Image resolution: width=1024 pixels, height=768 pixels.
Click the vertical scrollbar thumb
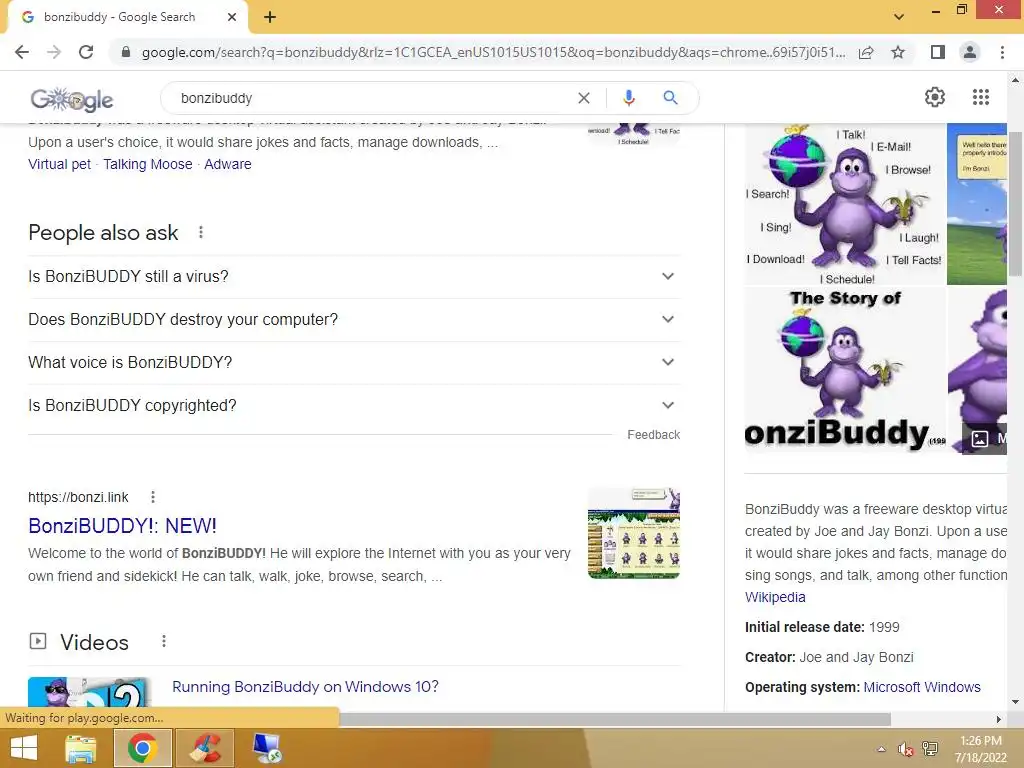[x=1015, y=202]
